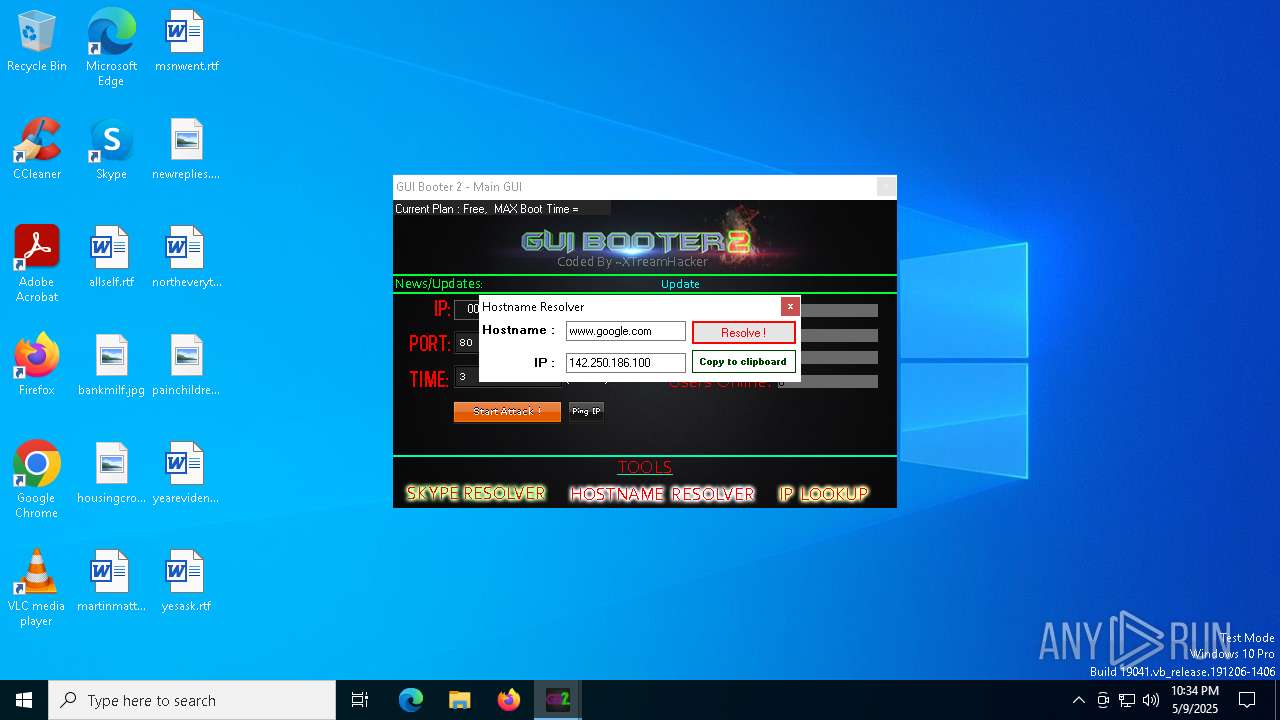Open Adobe Acrobat desktop shortcut
Viewport: 1280px width, 720px height.
click(x=37, y=264)
